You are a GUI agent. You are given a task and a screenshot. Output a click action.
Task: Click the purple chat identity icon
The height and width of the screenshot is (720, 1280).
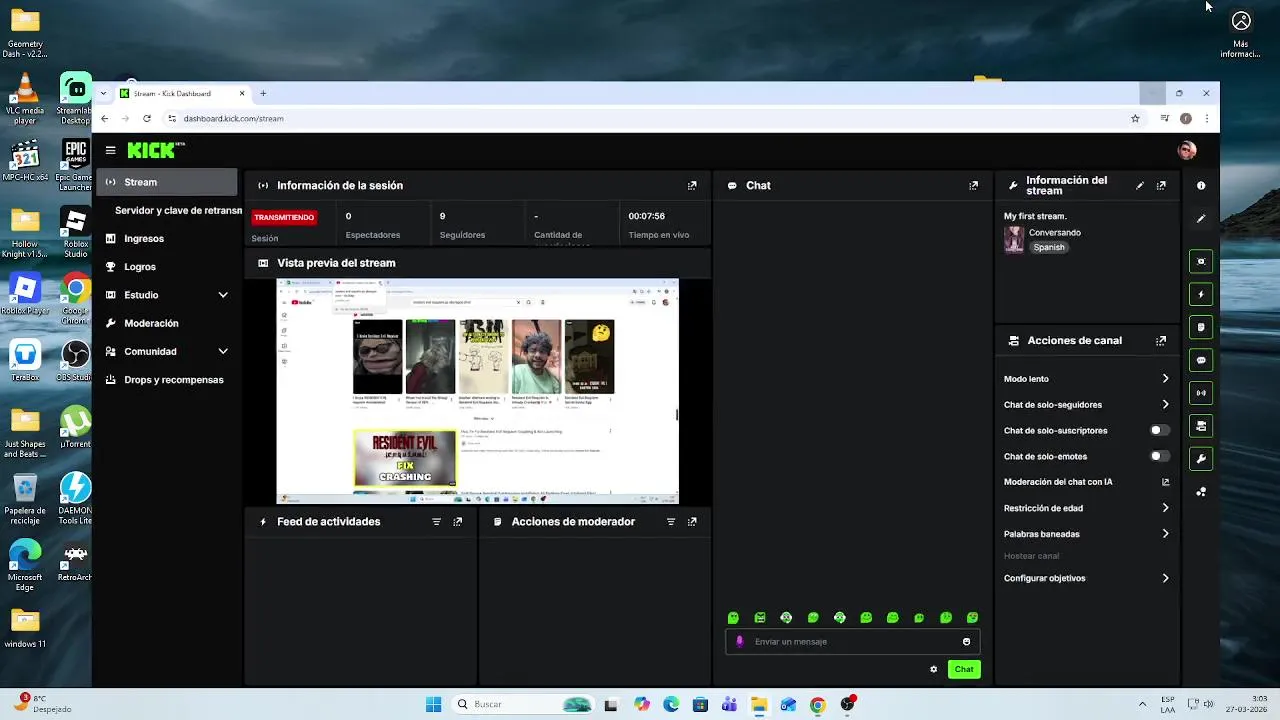[x=740, y=641]
